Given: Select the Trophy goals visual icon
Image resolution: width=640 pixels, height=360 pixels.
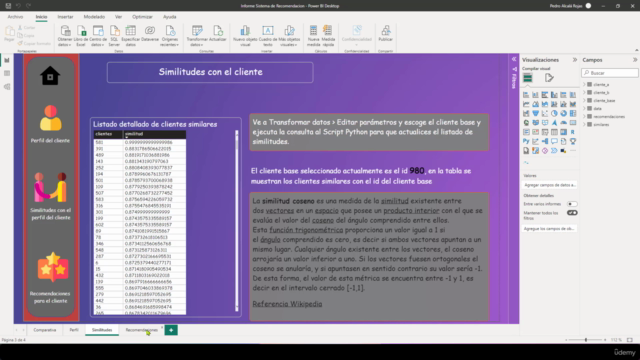Looking at the screenshot, I should 573,141.
